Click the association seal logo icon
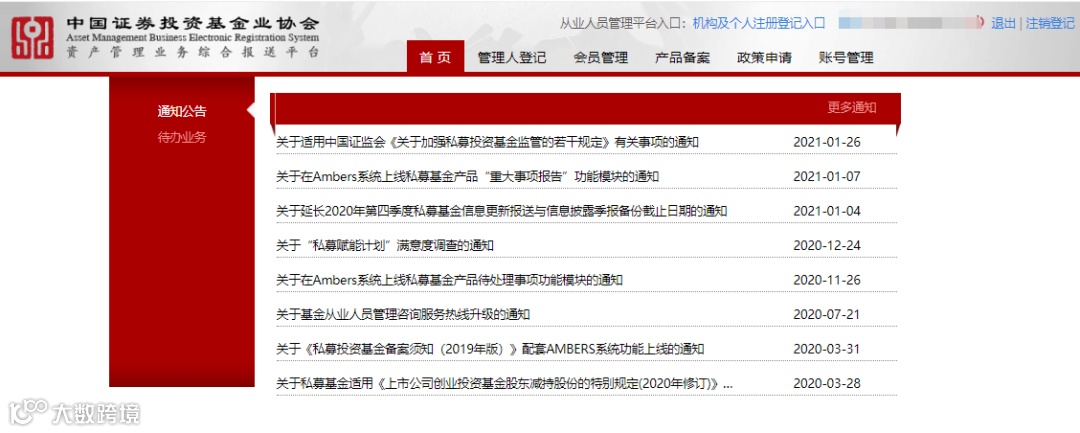Image resolution: width=1080 pixels, height=433 pixels. coord(32,37)
